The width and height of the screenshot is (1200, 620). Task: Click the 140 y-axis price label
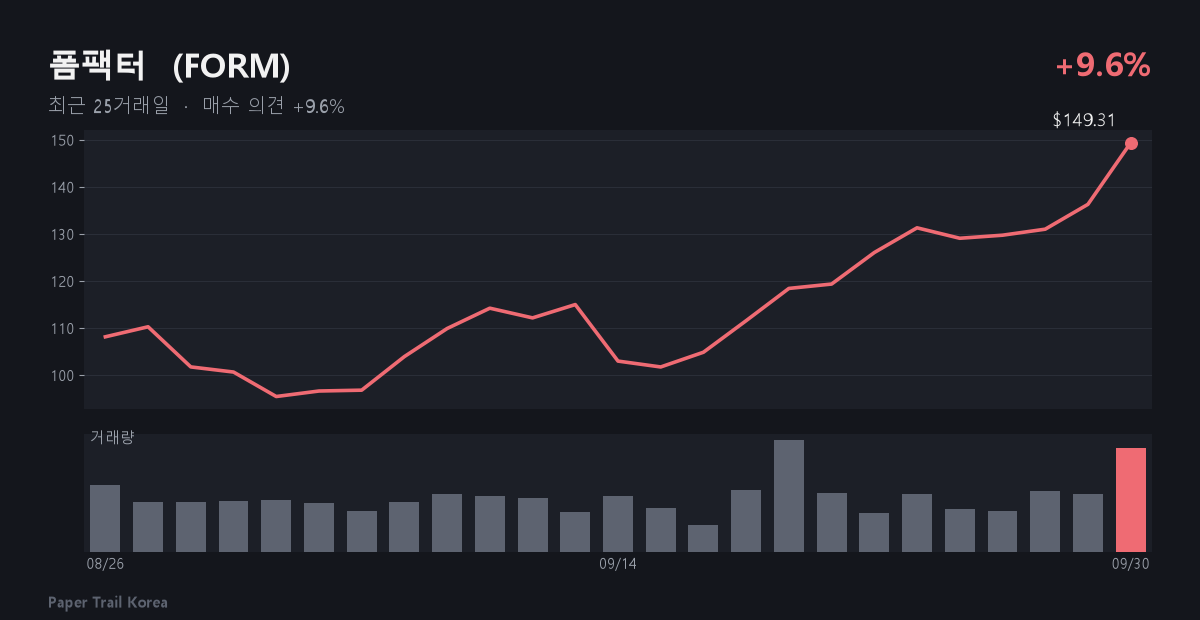pos(62,188)
